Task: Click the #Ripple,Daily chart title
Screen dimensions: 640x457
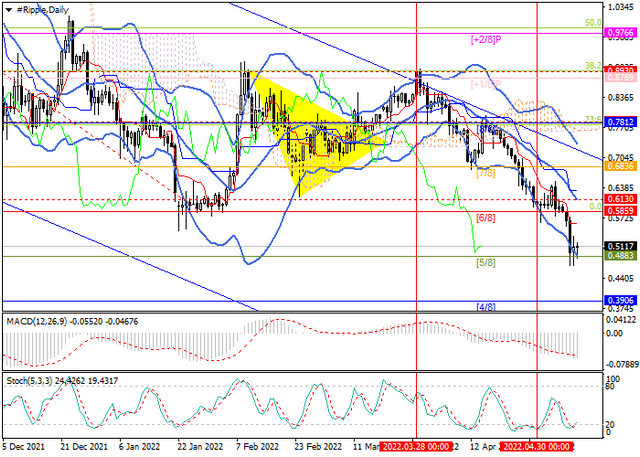Action: 42,10
